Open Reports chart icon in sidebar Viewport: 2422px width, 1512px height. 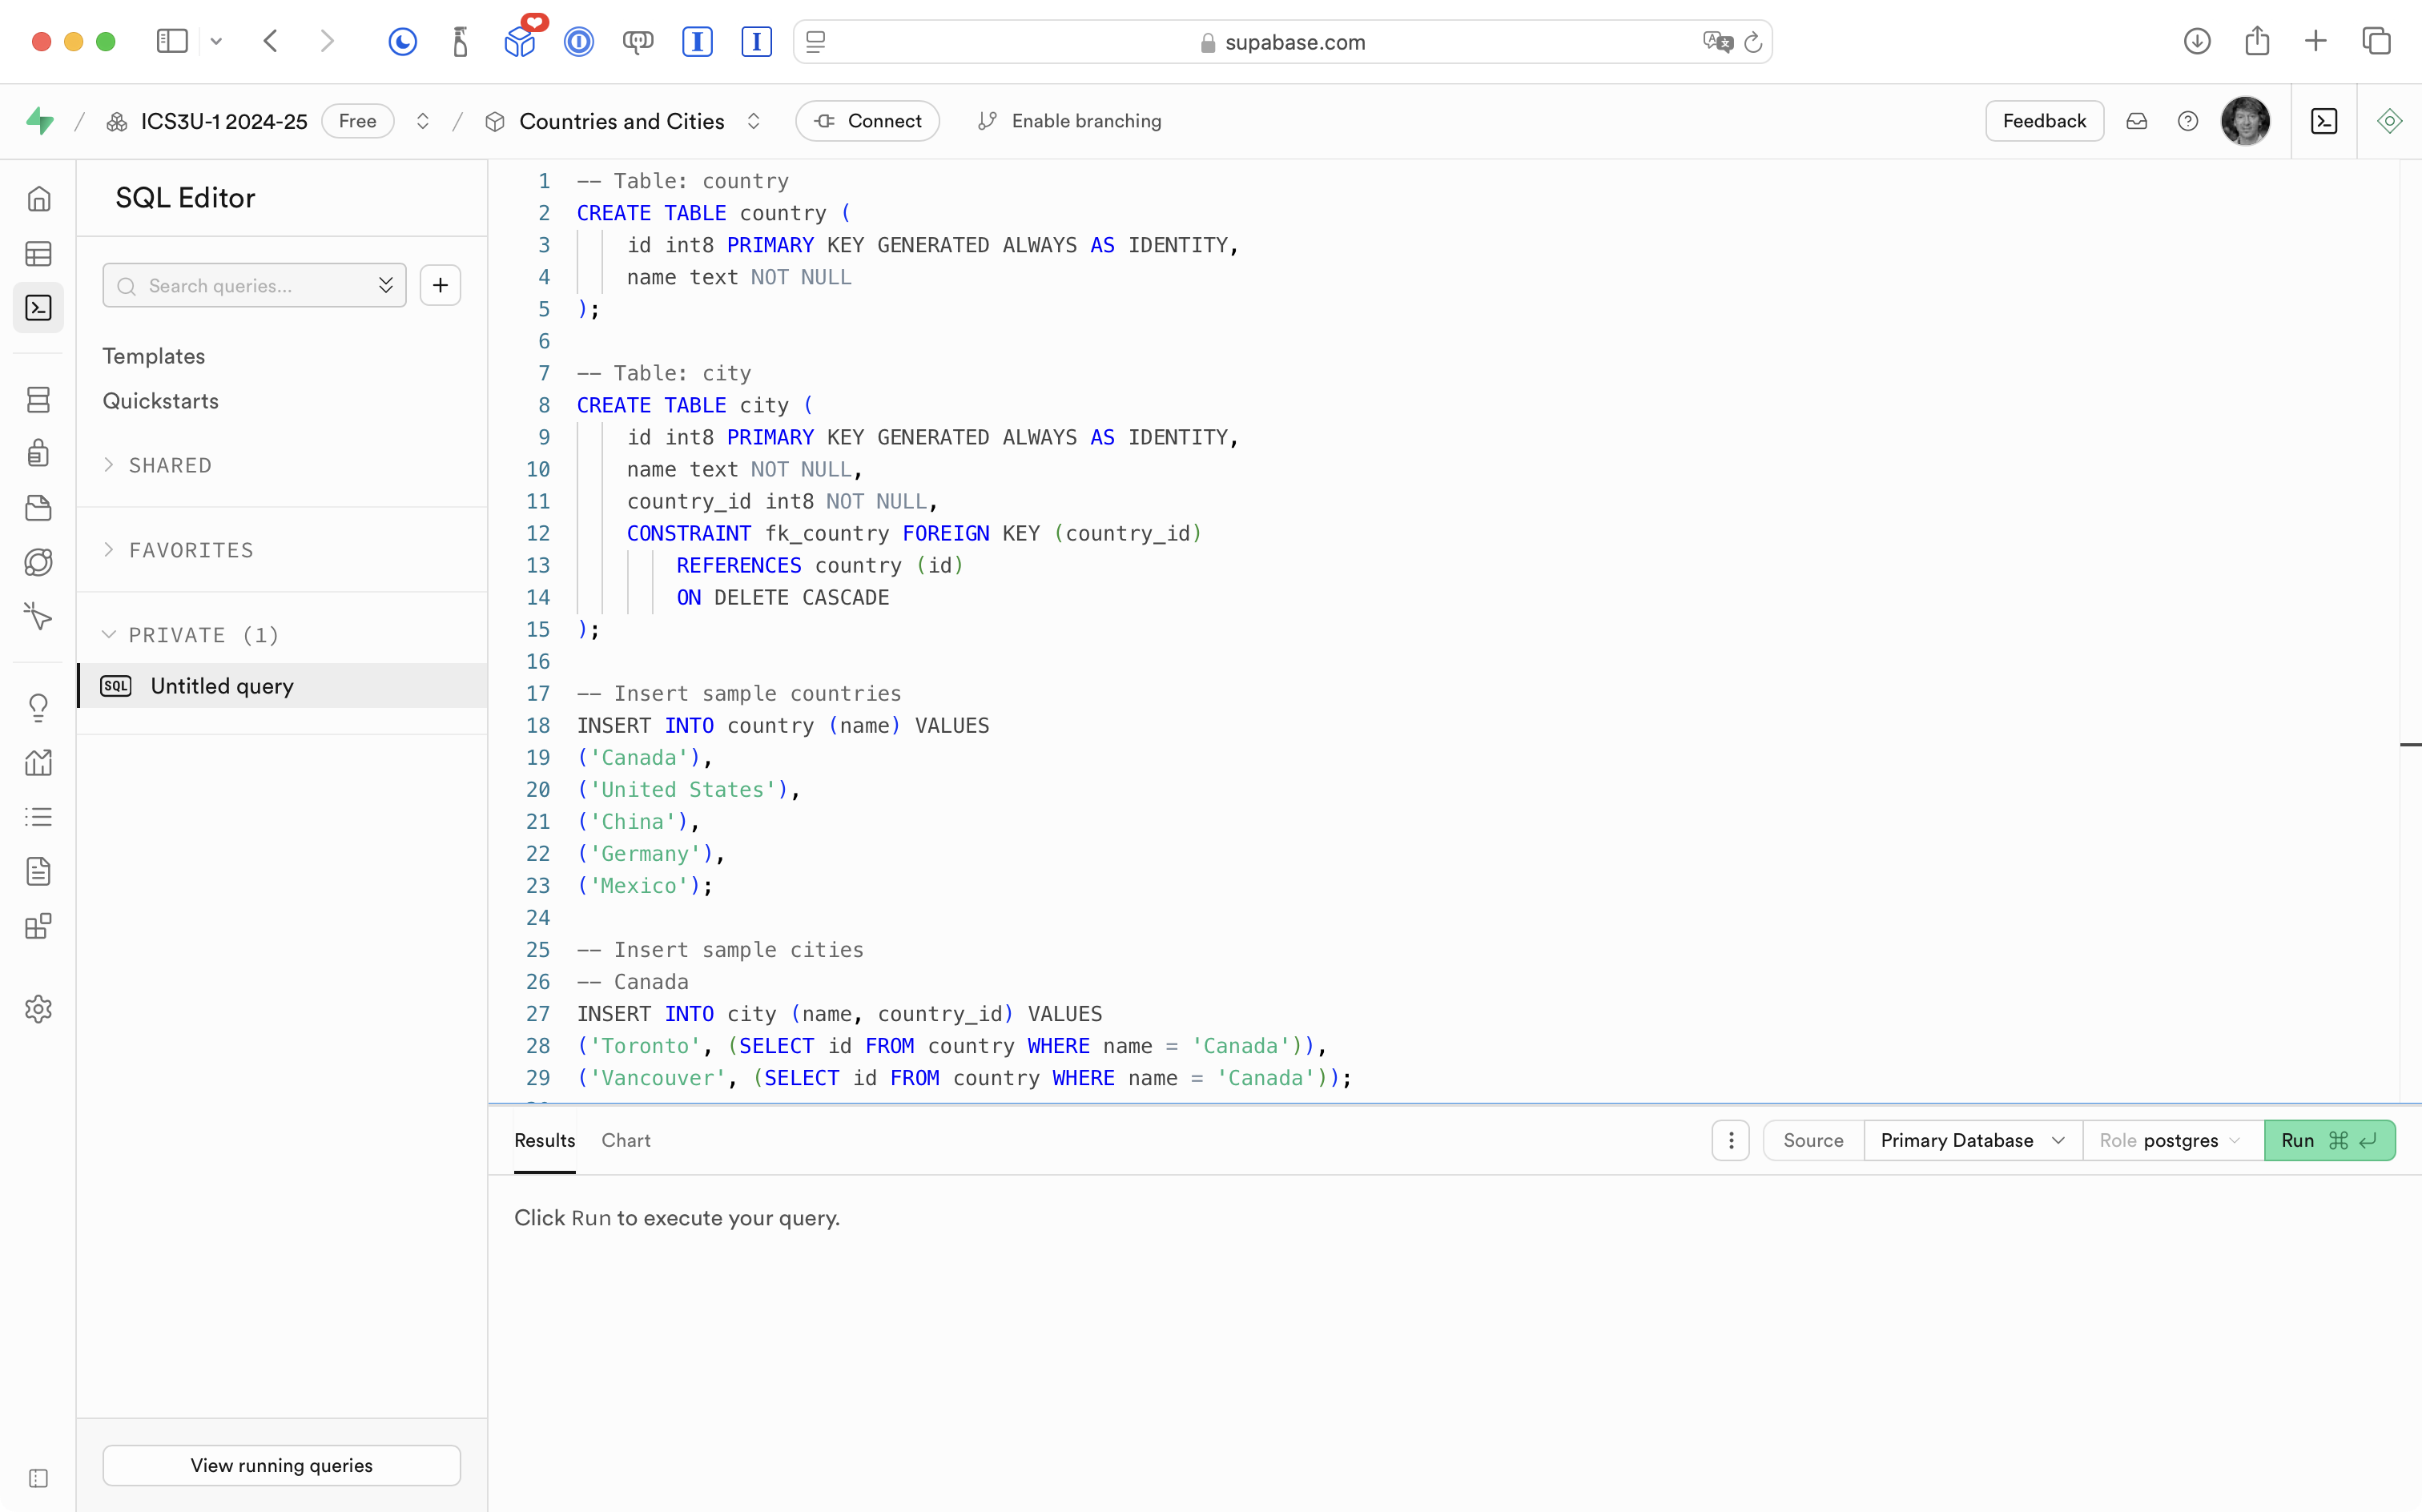pyautogui.click(x=39, y=763)
